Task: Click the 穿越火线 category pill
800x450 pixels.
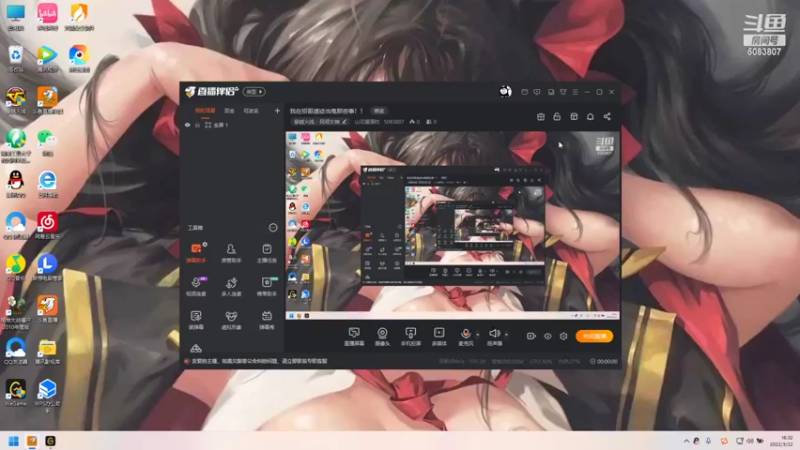Action: tap(320, 121)
